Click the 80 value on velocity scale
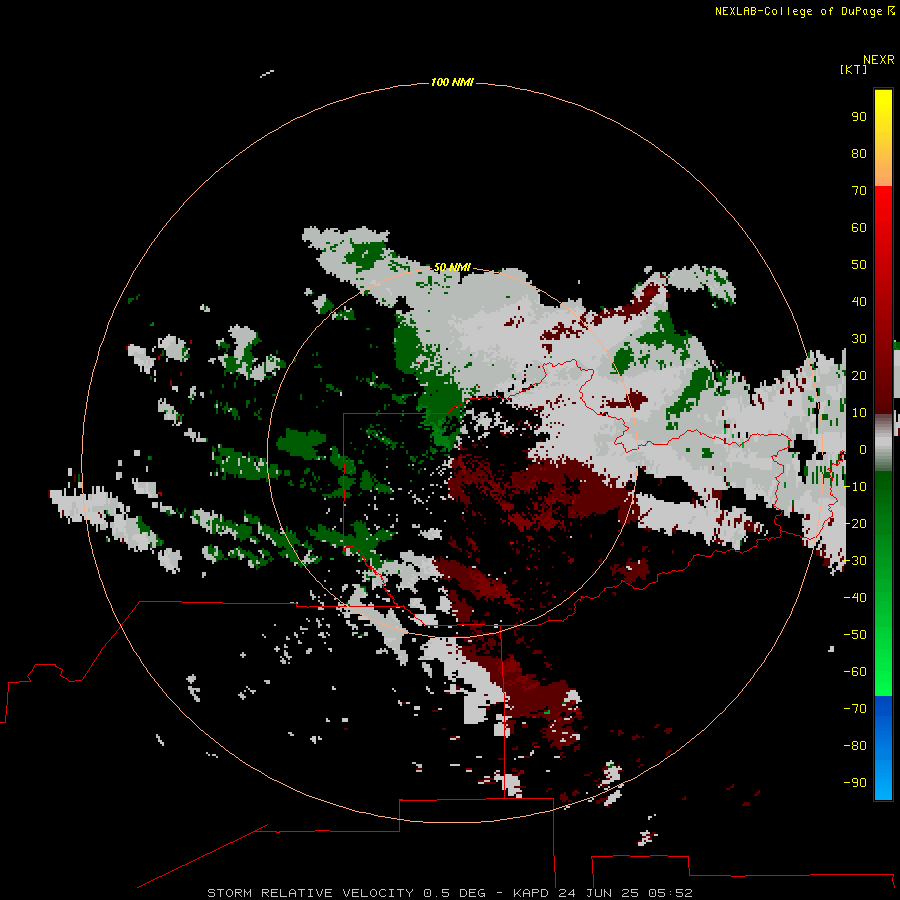 tap(859, 153)
